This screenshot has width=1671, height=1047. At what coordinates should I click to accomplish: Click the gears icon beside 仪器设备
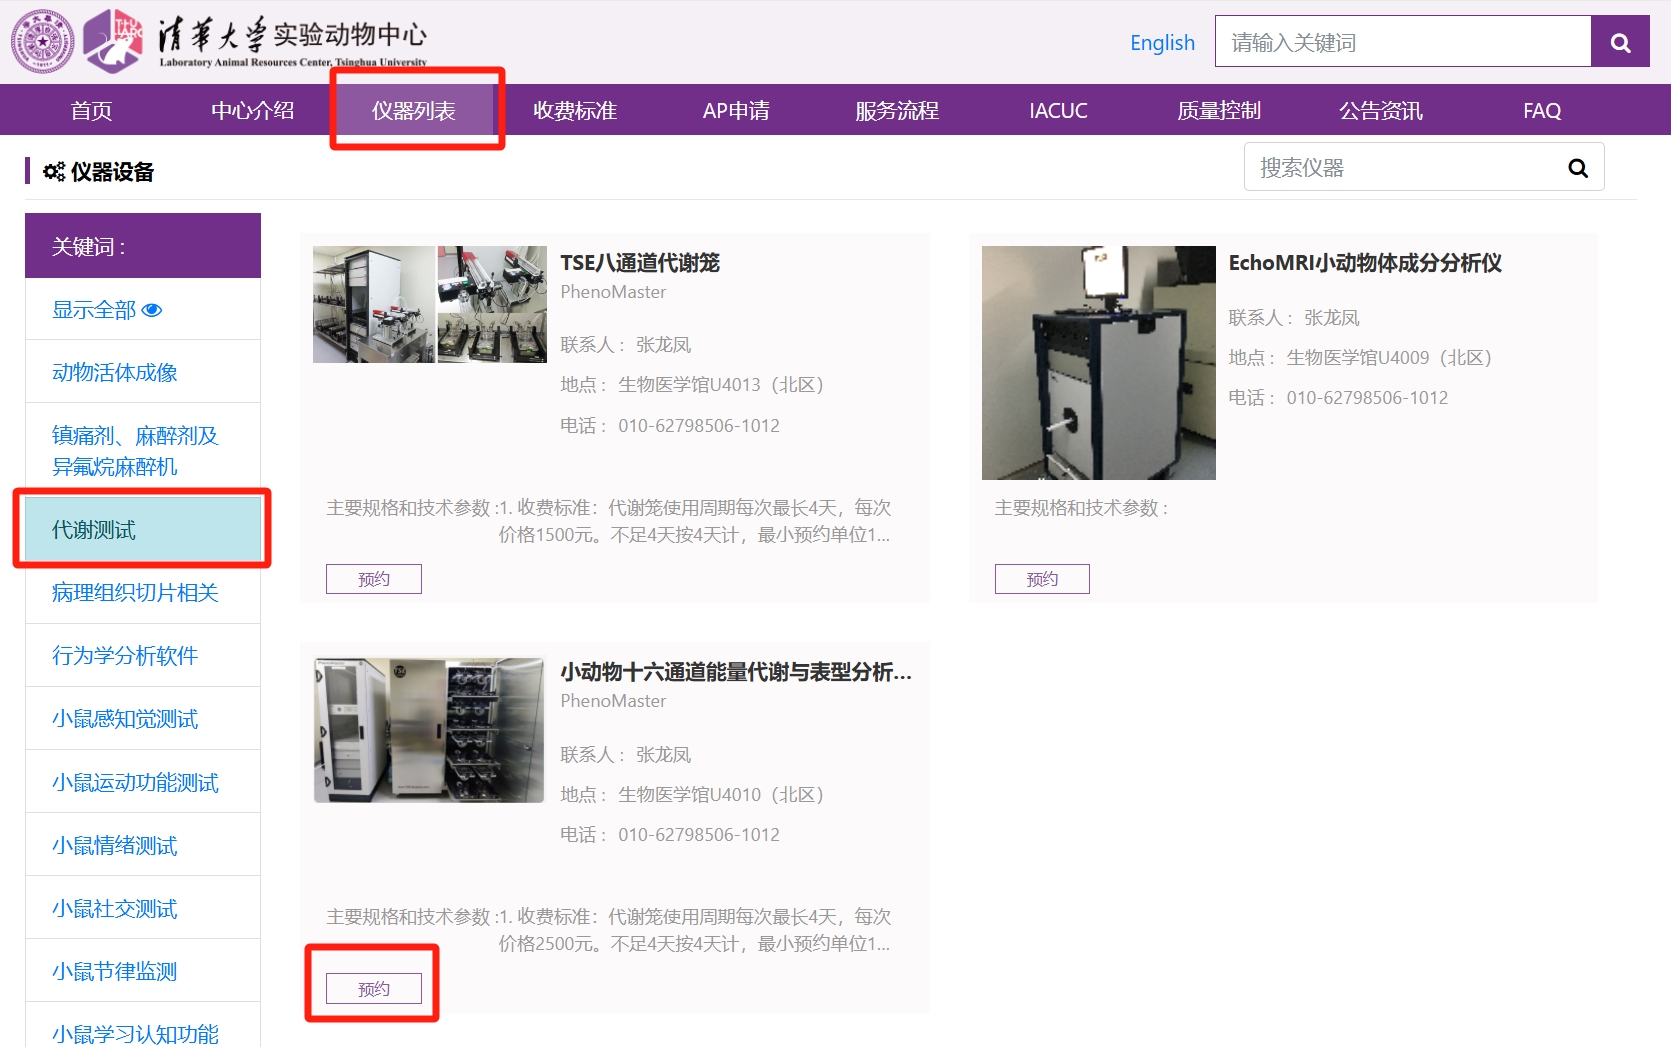pyautogui.click(x=54, y=172)
